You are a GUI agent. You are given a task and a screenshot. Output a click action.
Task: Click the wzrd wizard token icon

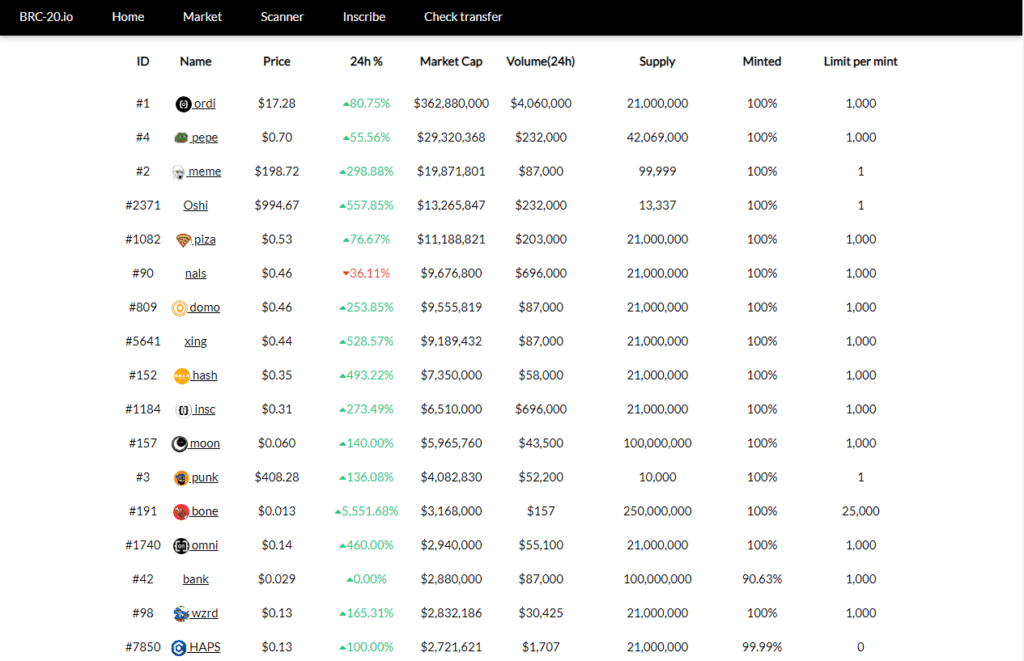pos(181,613)
